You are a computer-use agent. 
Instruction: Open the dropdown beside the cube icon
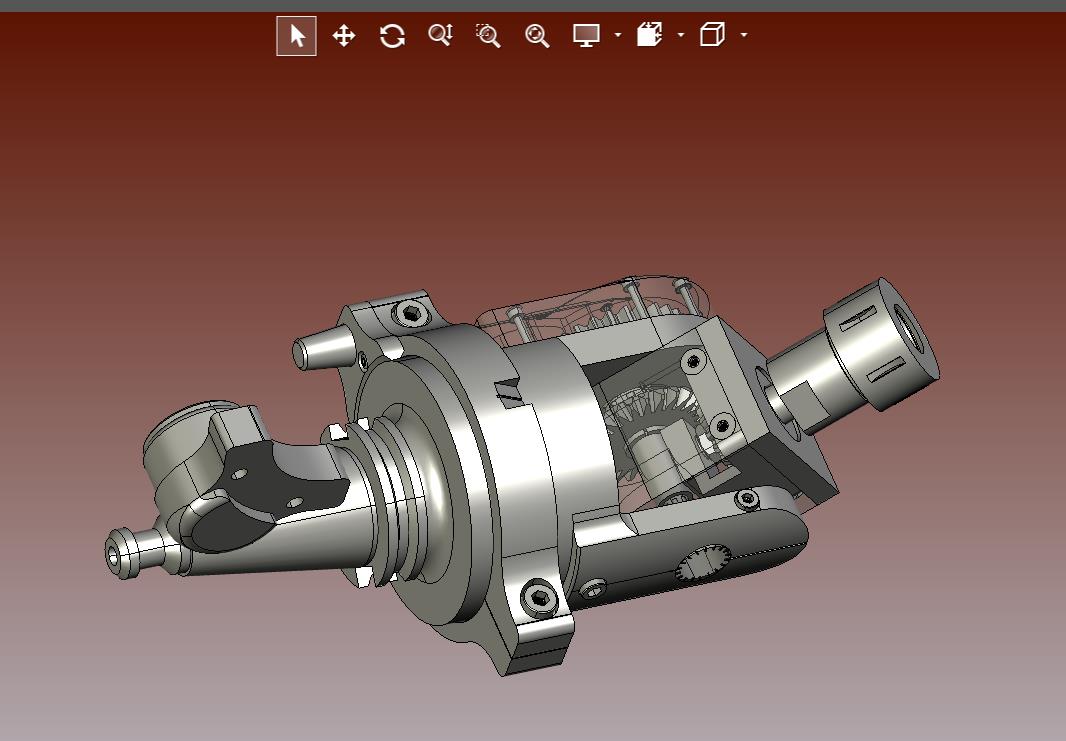click(744, 35)
